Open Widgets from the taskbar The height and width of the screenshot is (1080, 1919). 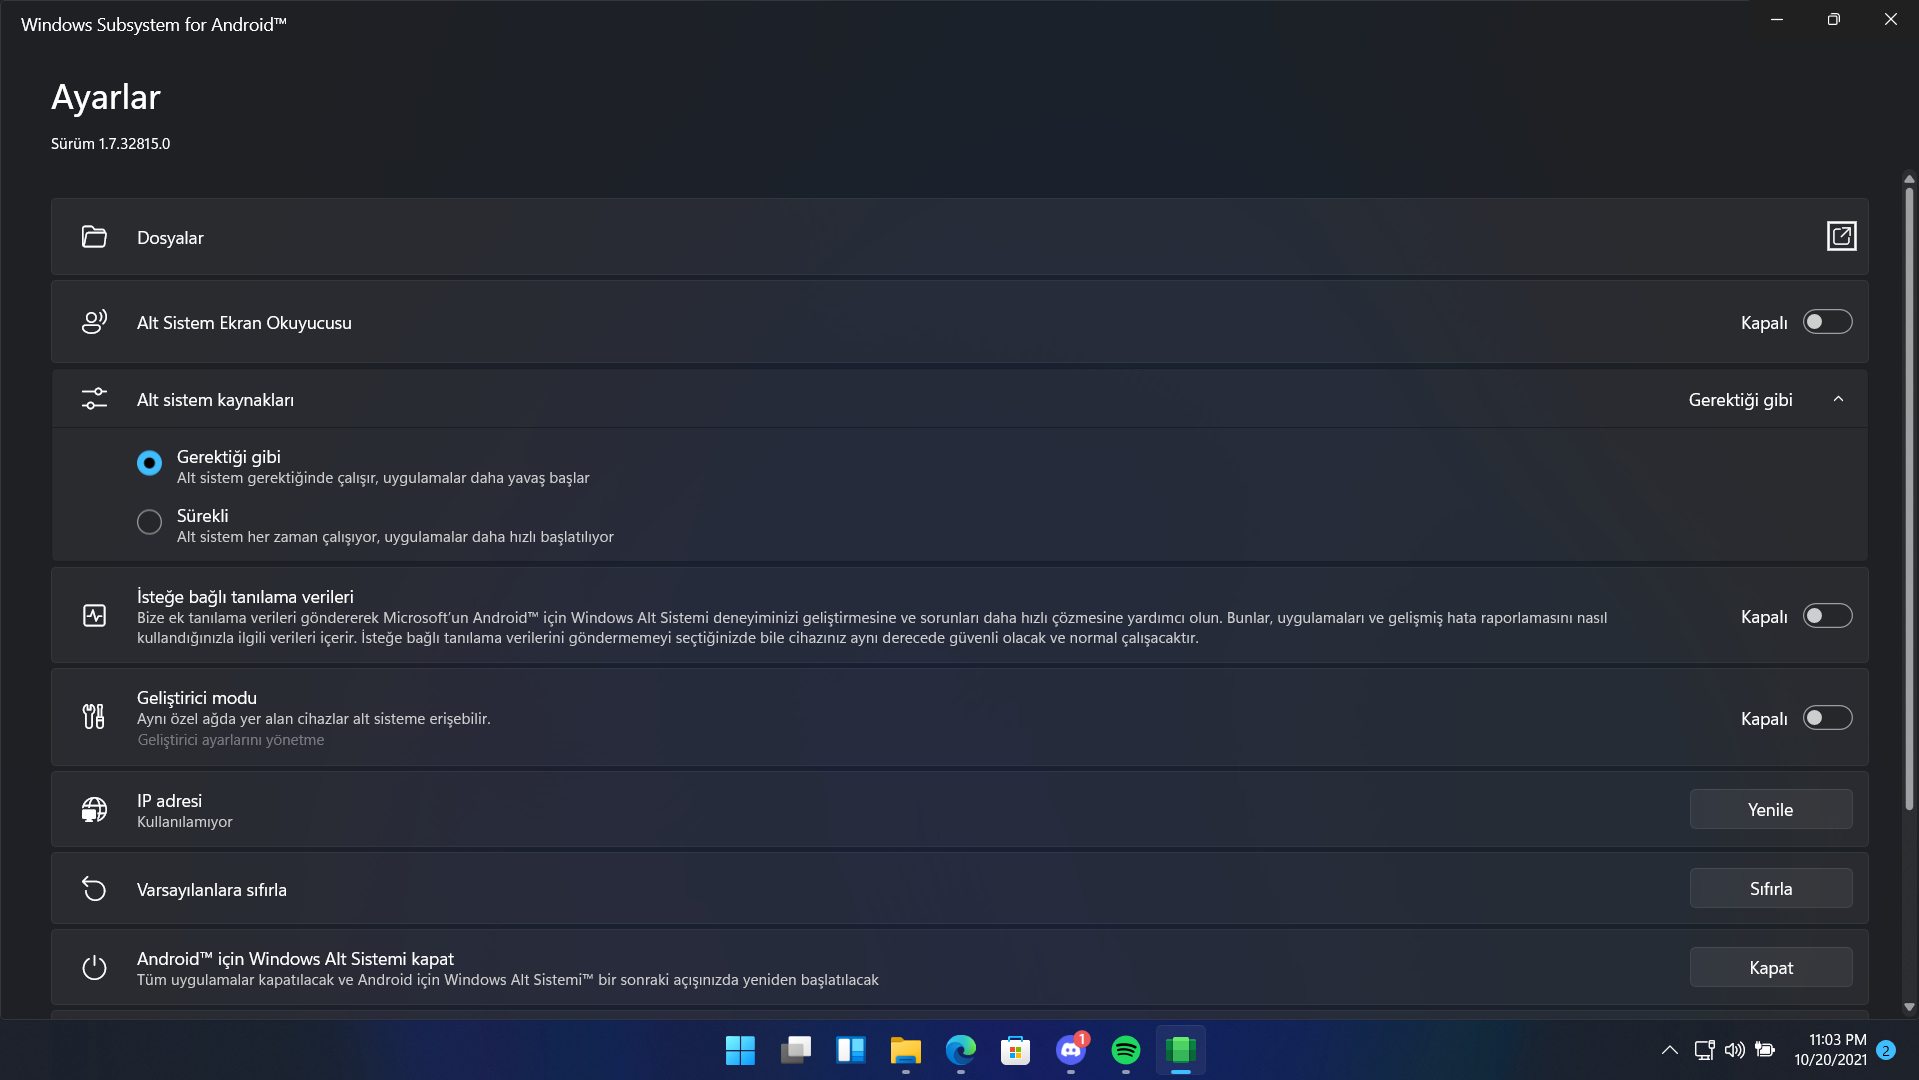[851, 1050]
